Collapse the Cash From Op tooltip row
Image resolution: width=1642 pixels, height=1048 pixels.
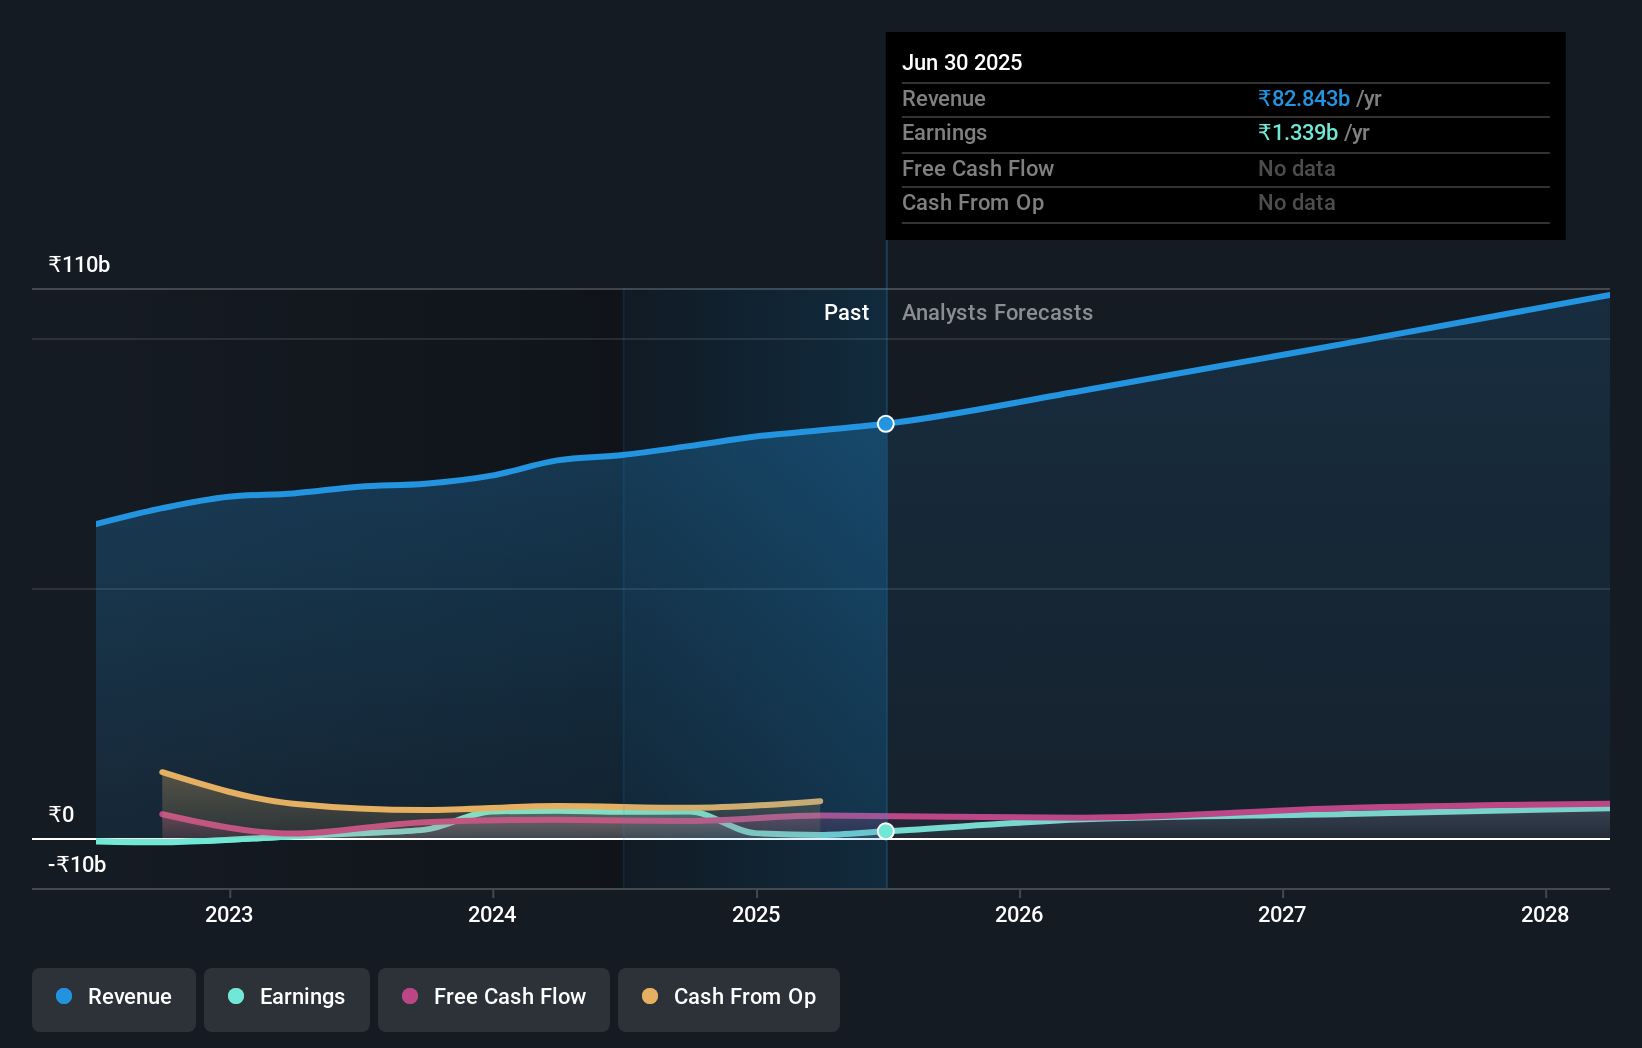click(x=973, y=202)
